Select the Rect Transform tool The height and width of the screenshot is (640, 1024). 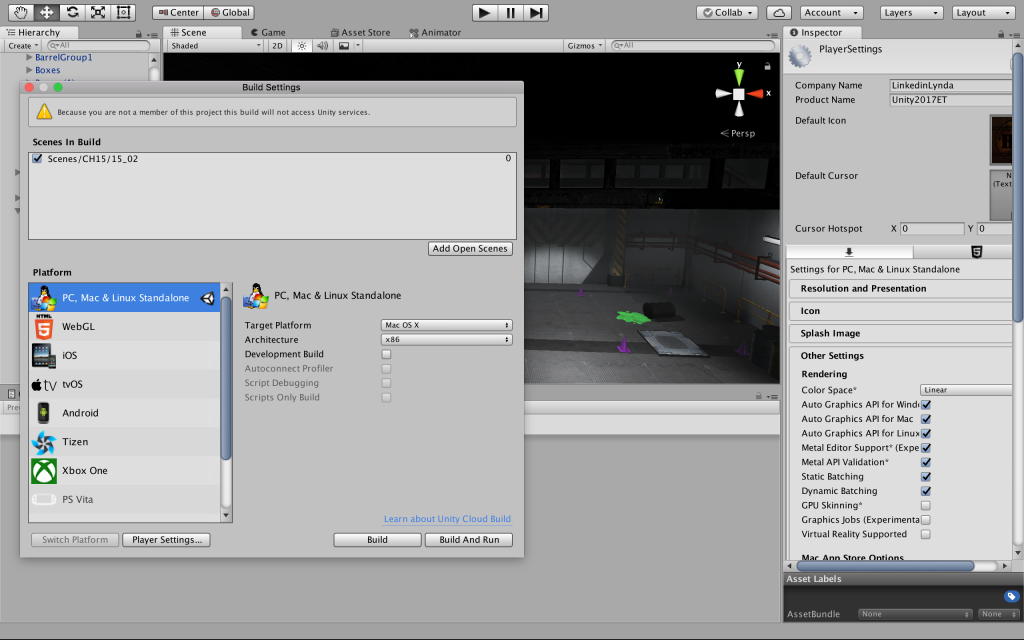123,12
